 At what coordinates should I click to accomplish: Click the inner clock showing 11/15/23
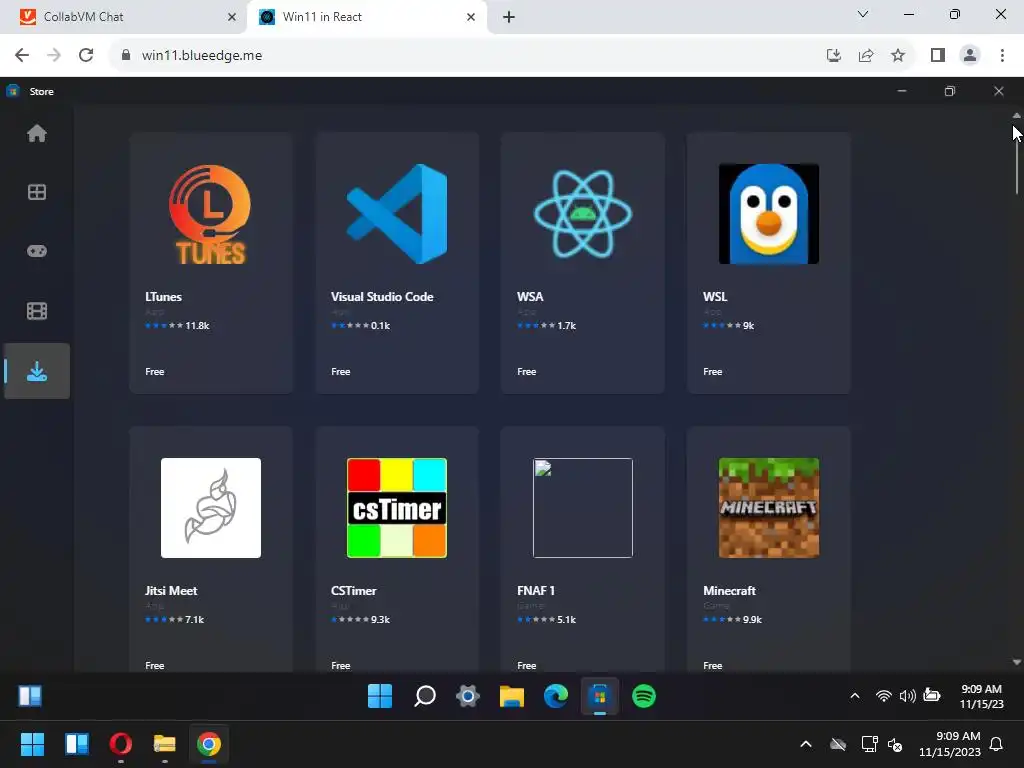click(x=981, y=696)
